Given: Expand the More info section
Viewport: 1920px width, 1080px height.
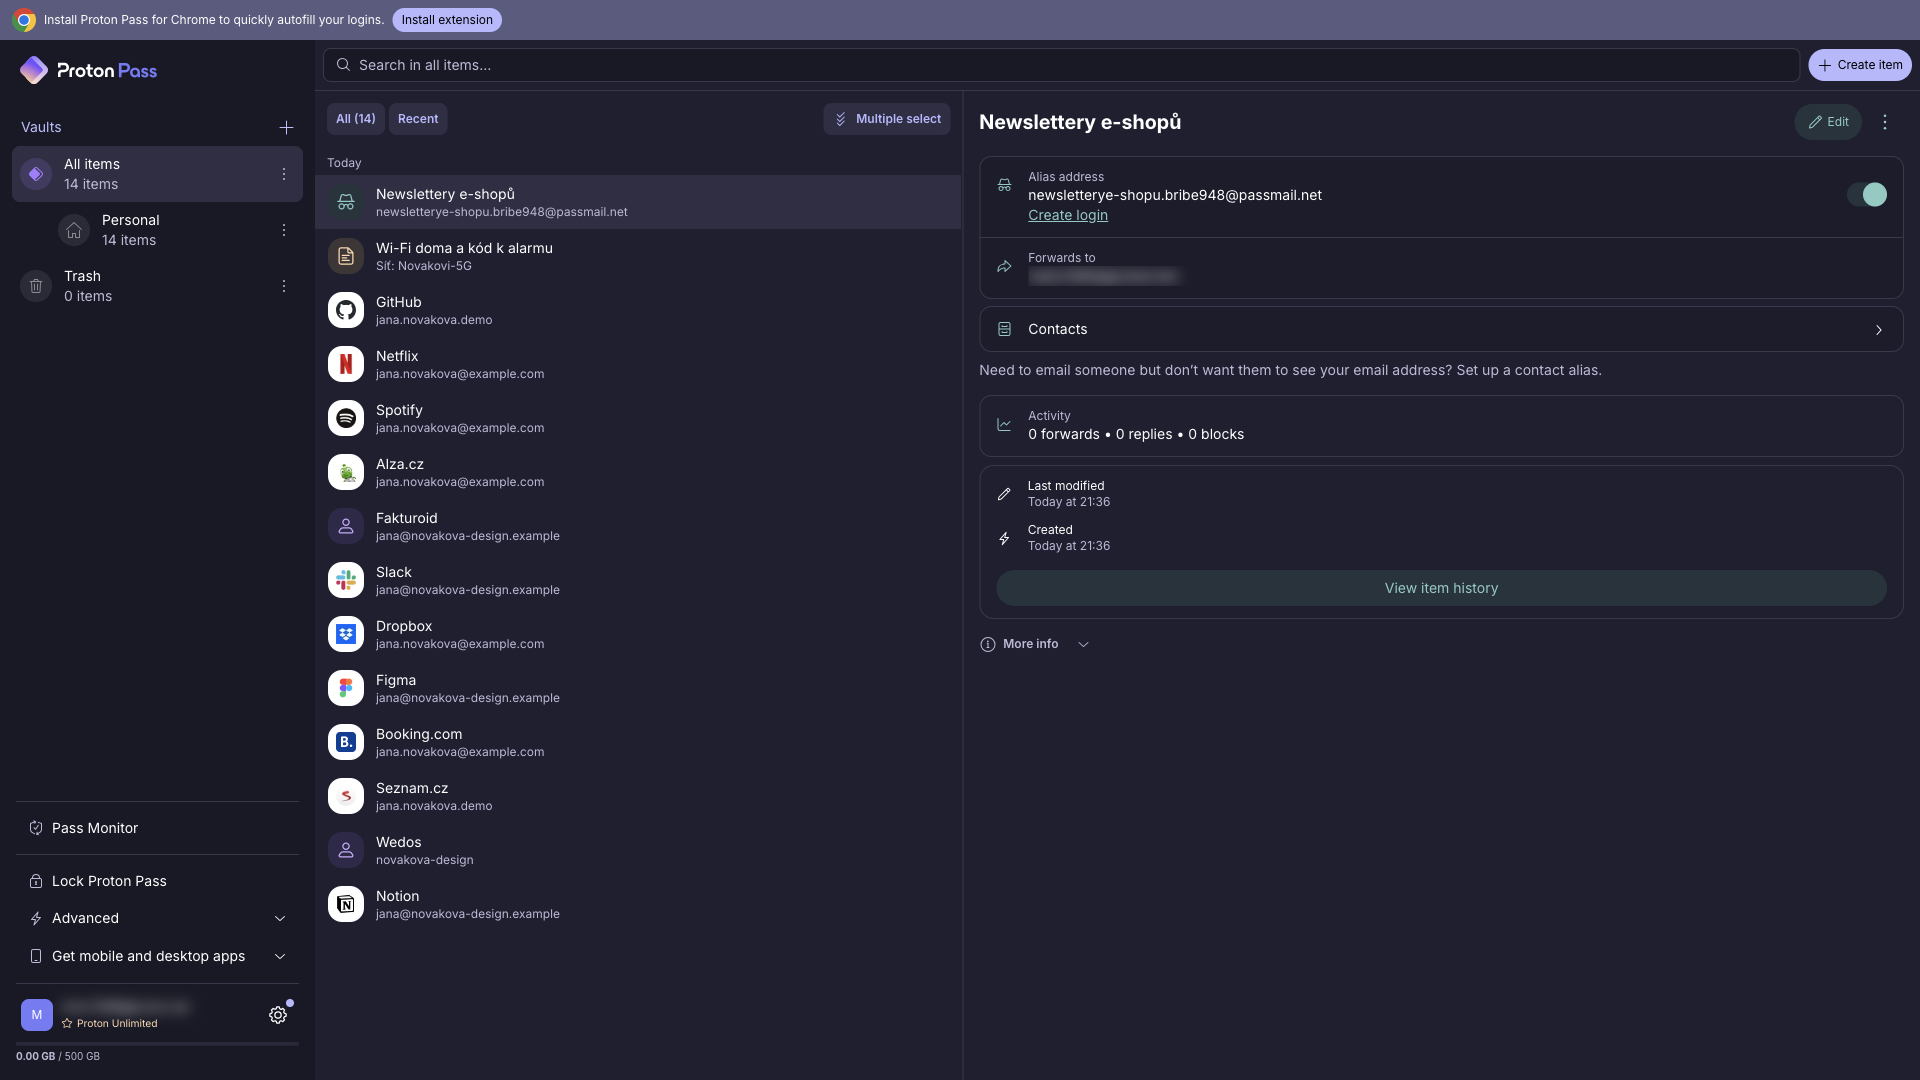Looking at the screenshot, I should tap(1034, 644).
